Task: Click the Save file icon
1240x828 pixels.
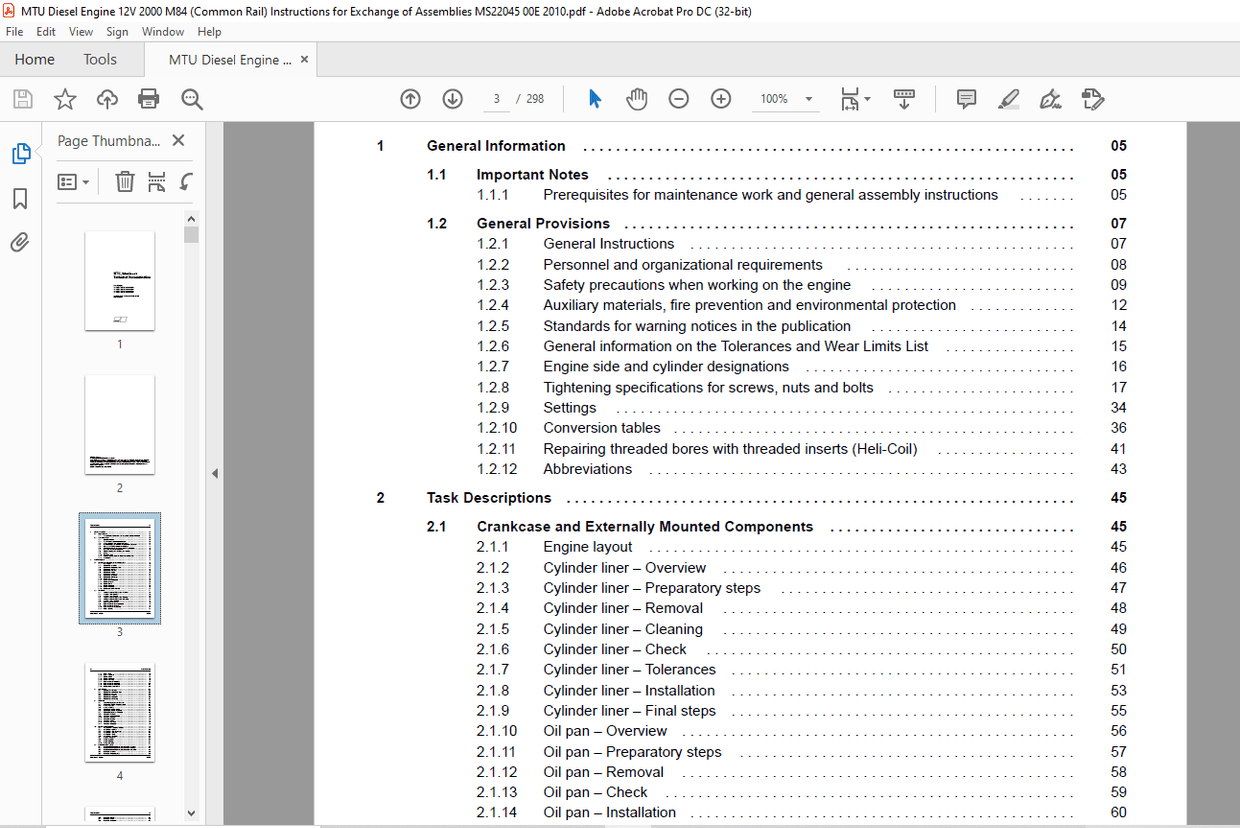Action: pos(22,99)
